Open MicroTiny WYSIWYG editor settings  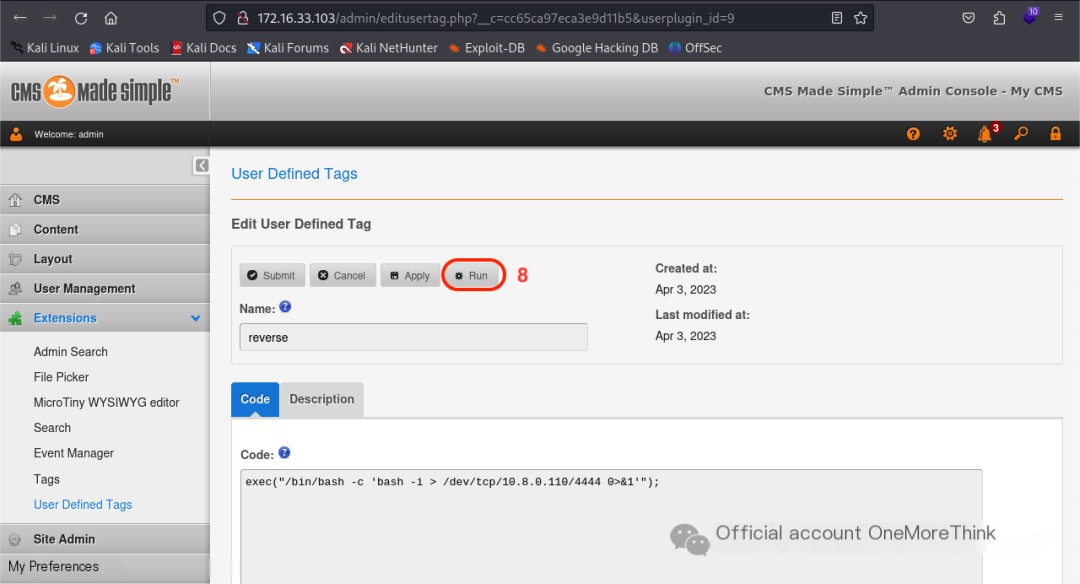click(106, 403)
